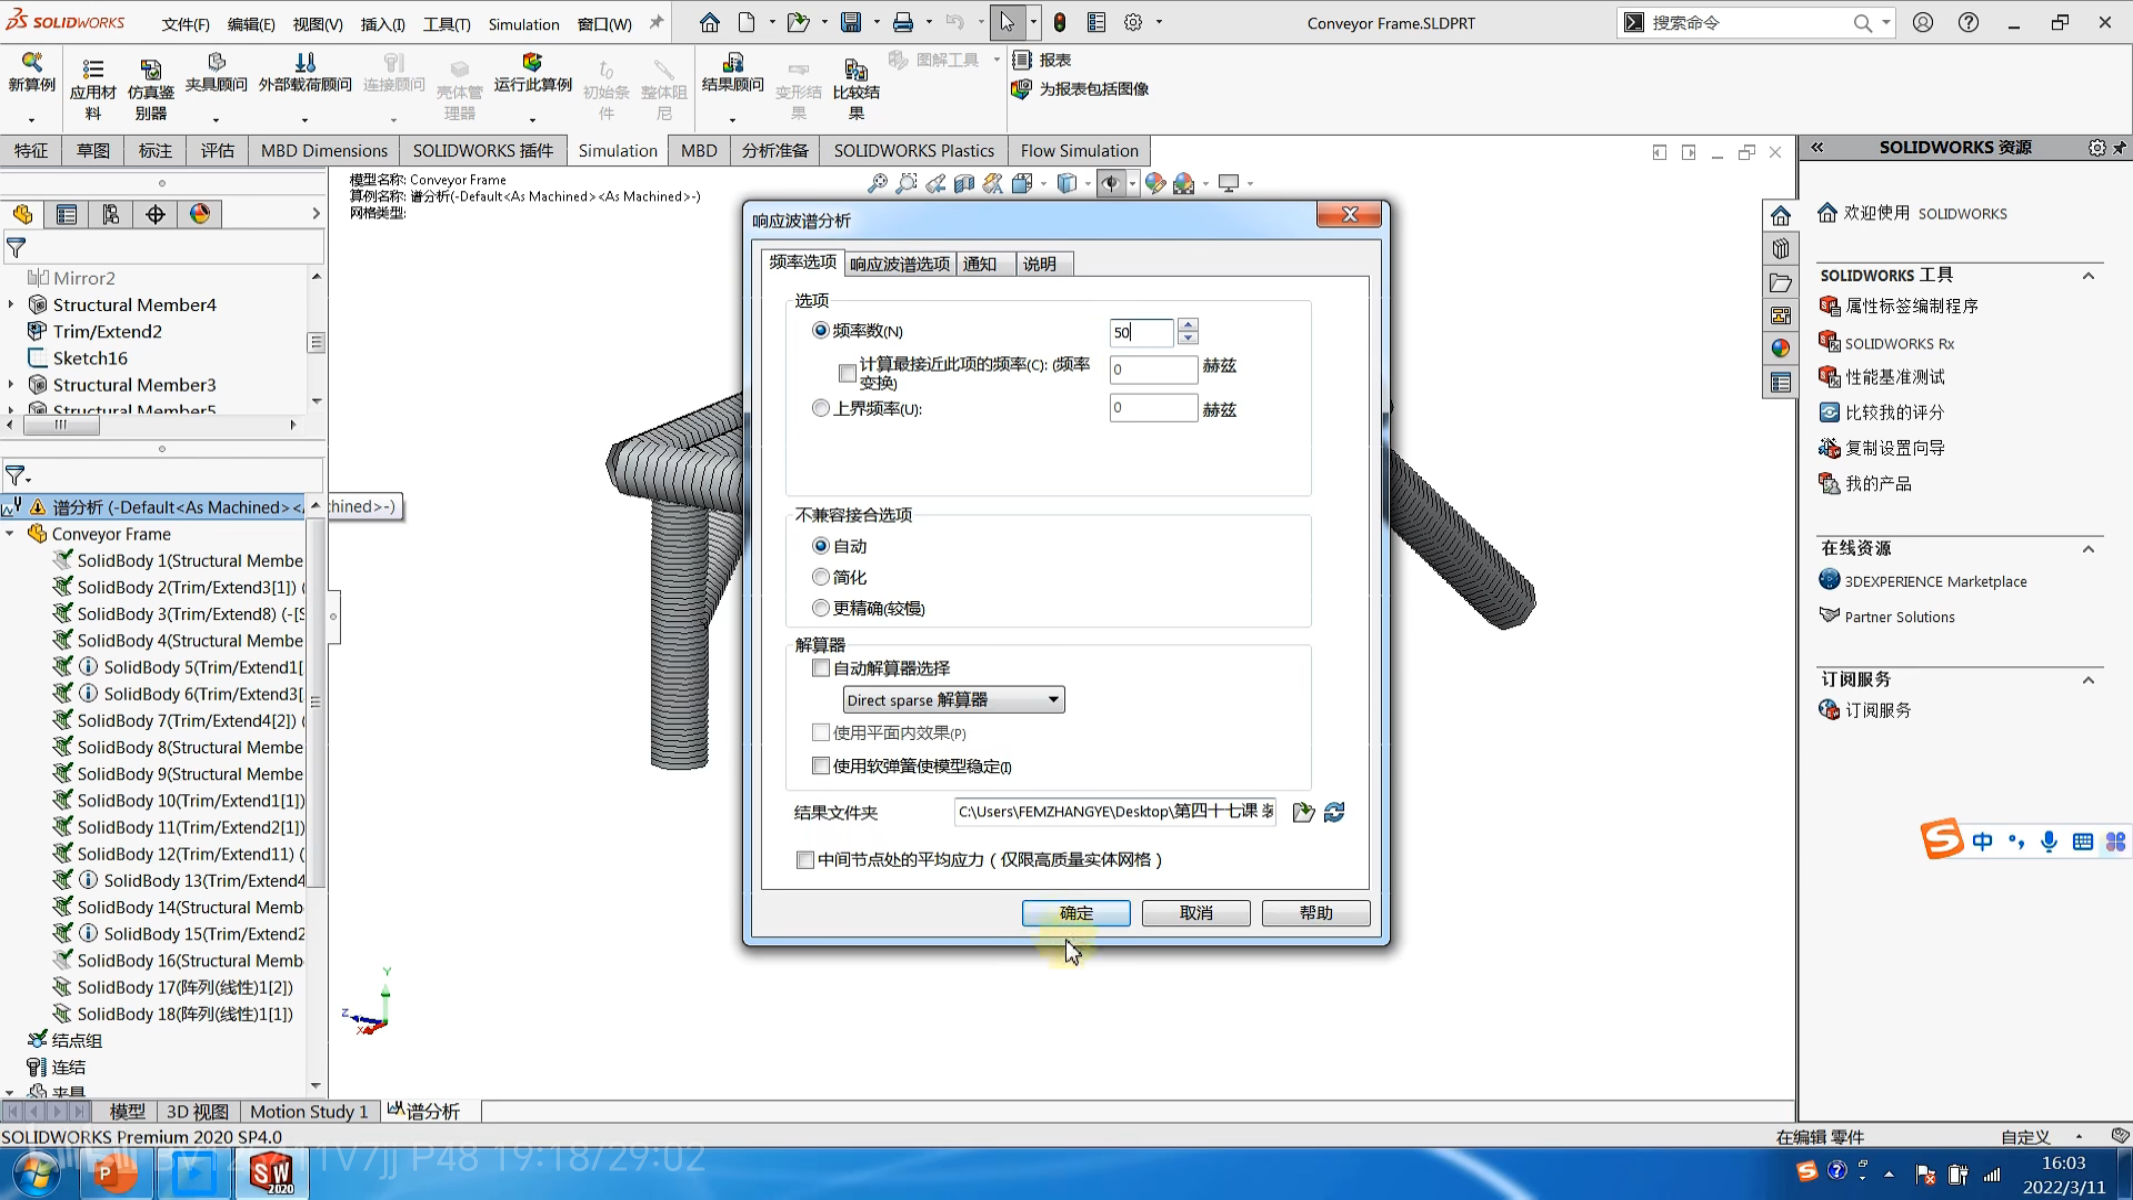Collapse the 在线资源 section
This screenshot has width=2133, height=1200.
(2088, 549)
